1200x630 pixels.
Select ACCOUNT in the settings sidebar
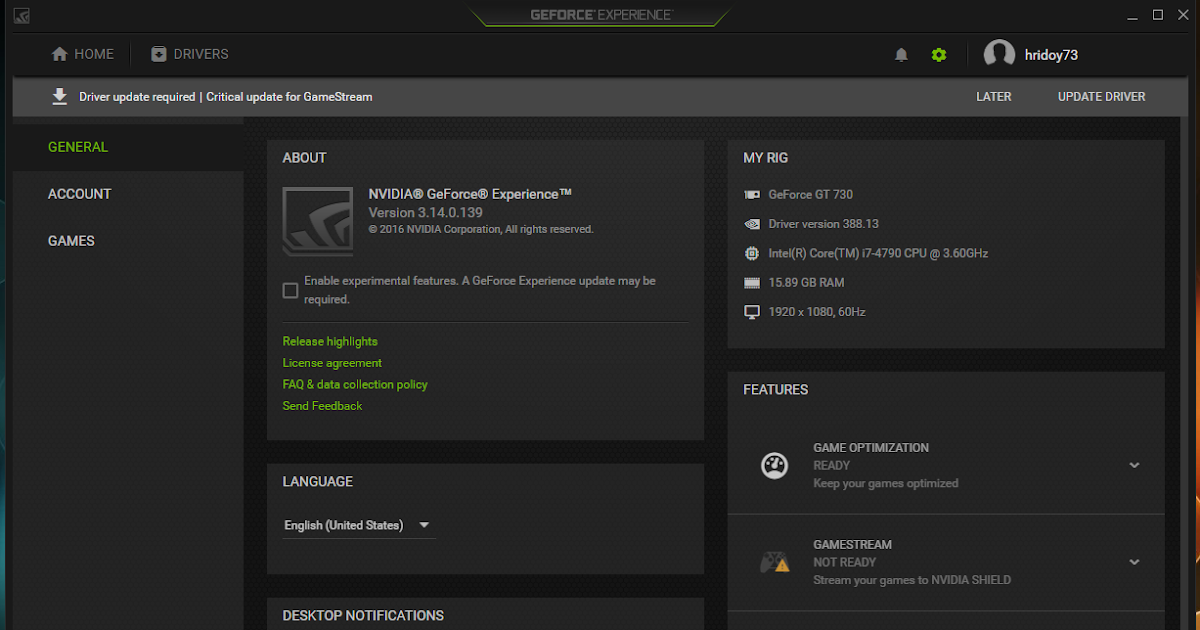80,194
